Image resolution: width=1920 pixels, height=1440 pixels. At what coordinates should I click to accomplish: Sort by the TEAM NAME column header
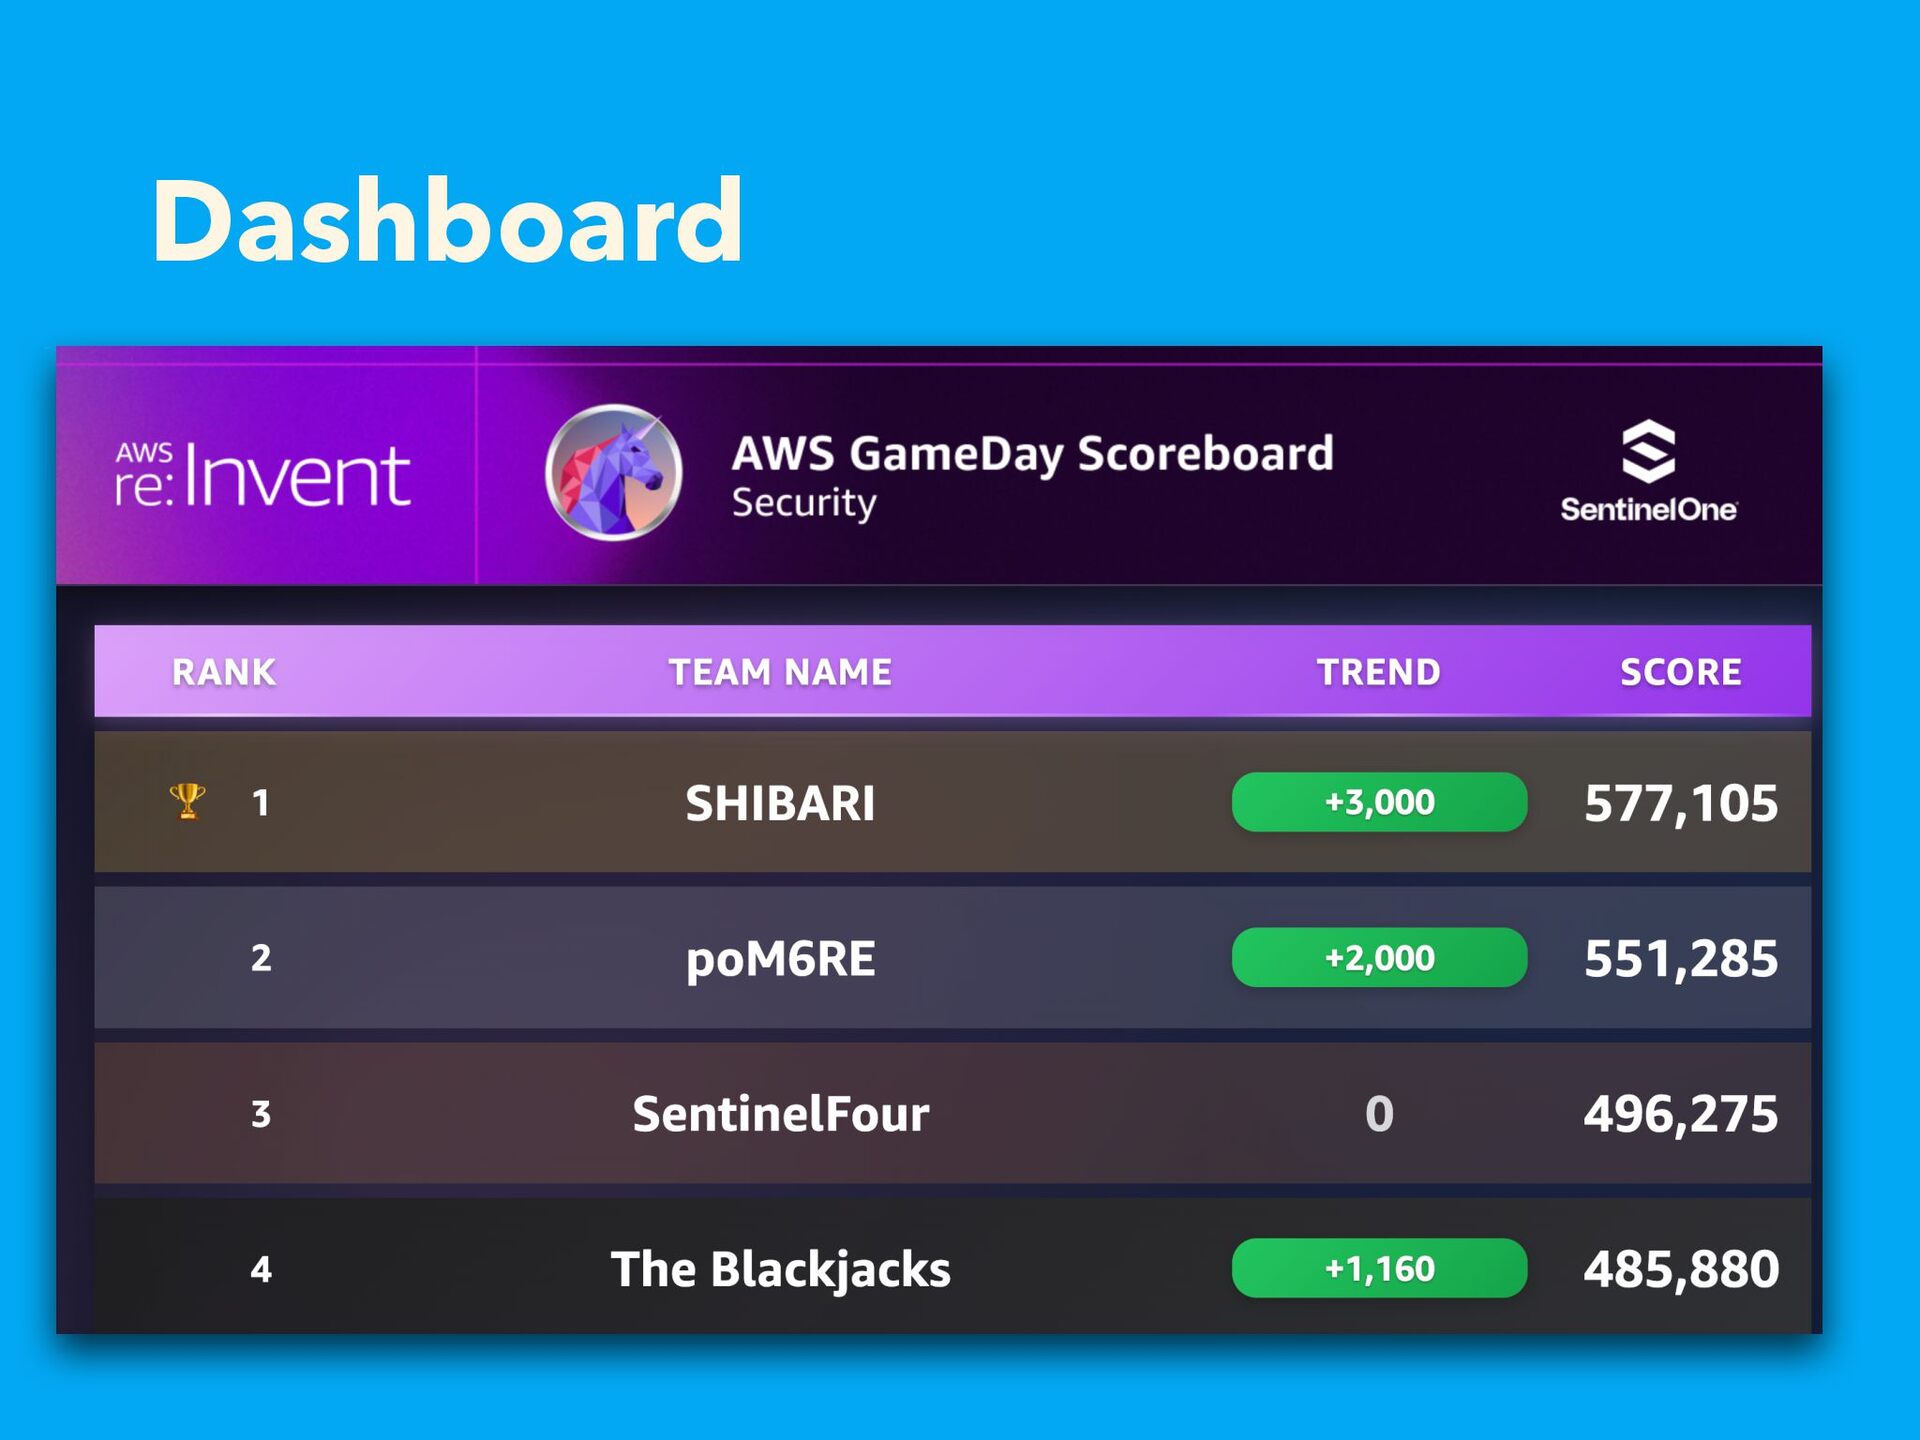pos(780,672)
